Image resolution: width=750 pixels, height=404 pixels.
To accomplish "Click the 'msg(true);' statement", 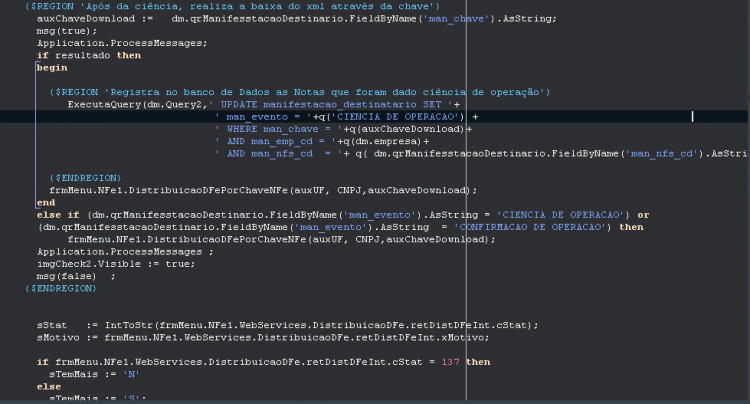I will 67,31.
